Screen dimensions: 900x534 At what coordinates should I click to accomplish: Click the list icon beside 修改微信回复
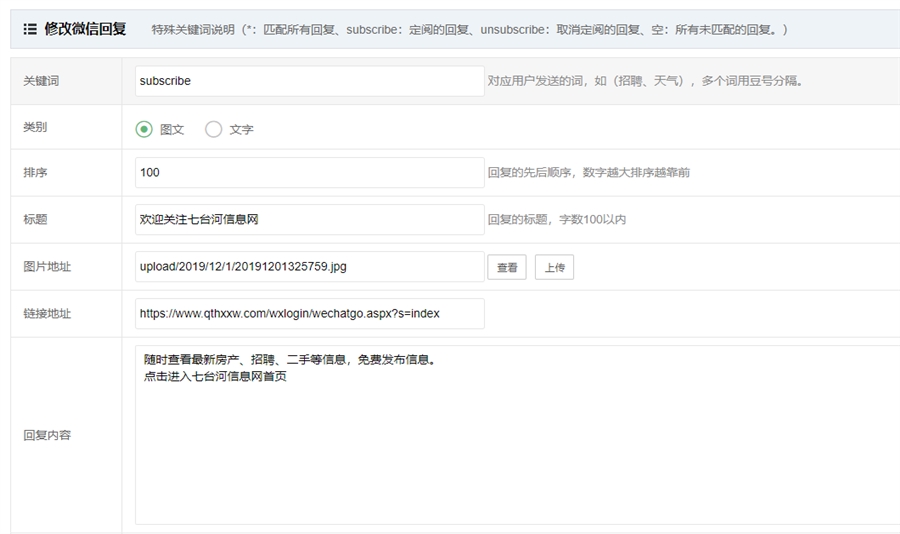[30, 30]
